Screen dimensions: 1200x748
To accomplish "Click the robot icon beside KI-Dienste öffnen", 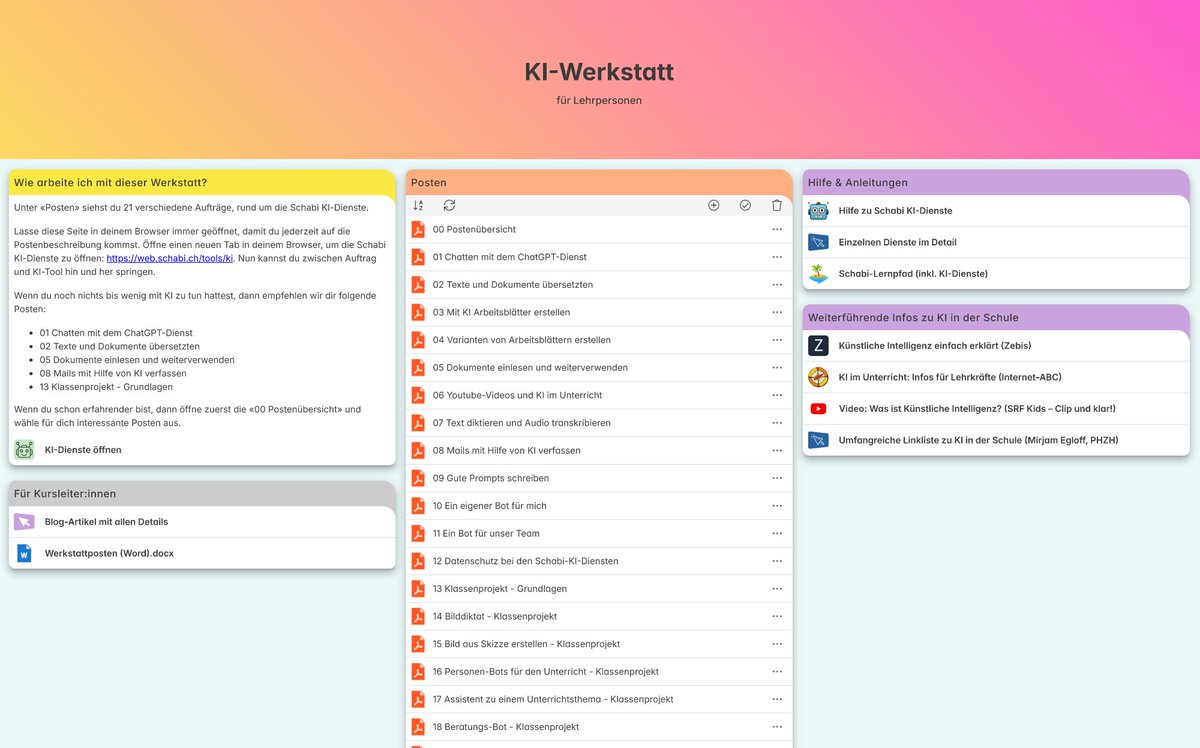I will point(24,450).
